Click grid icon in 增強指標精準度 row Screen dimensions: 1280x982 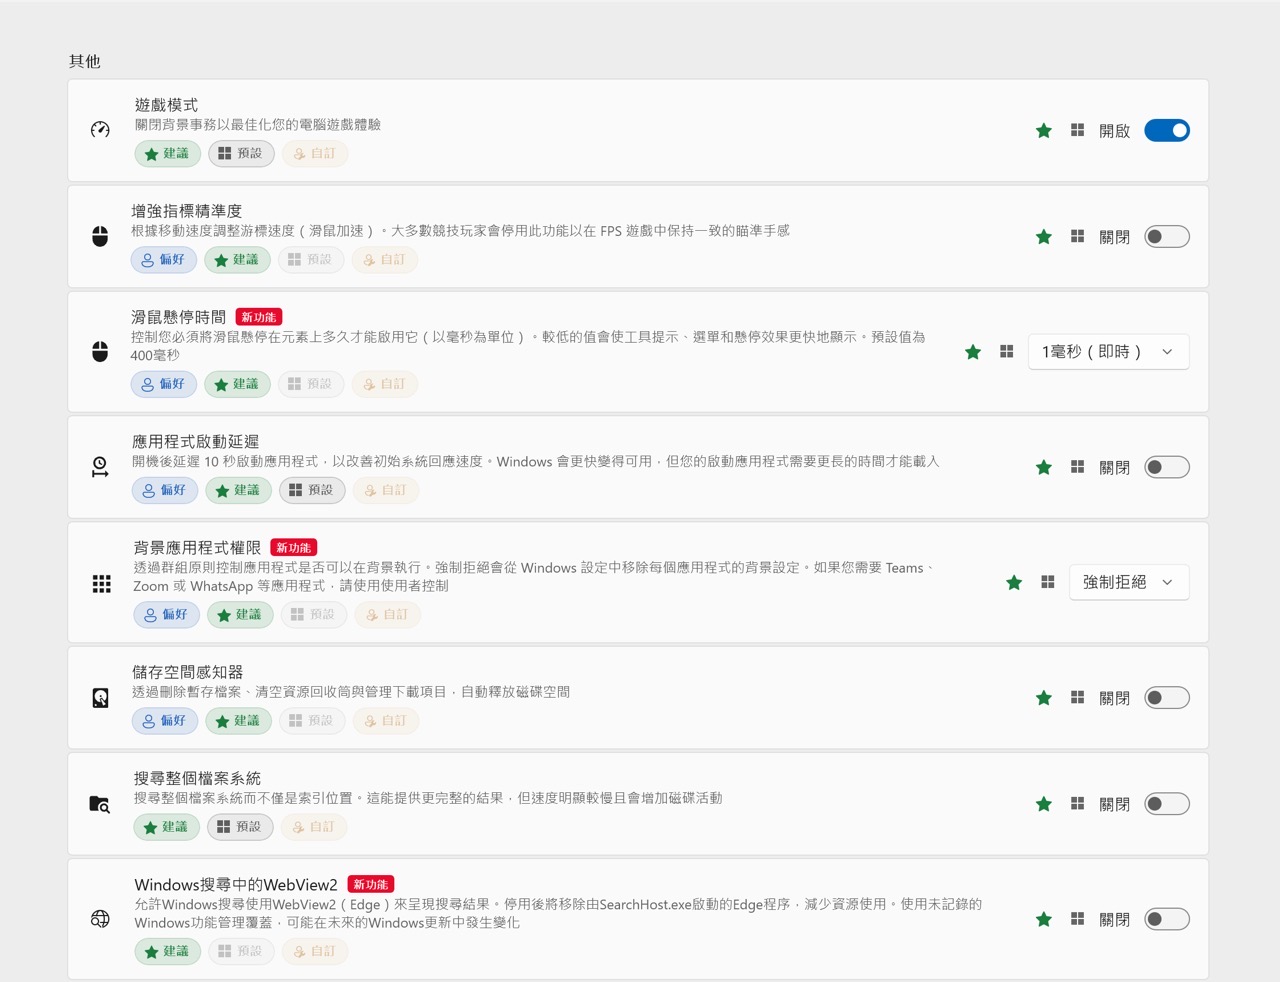click(1077, 236)
